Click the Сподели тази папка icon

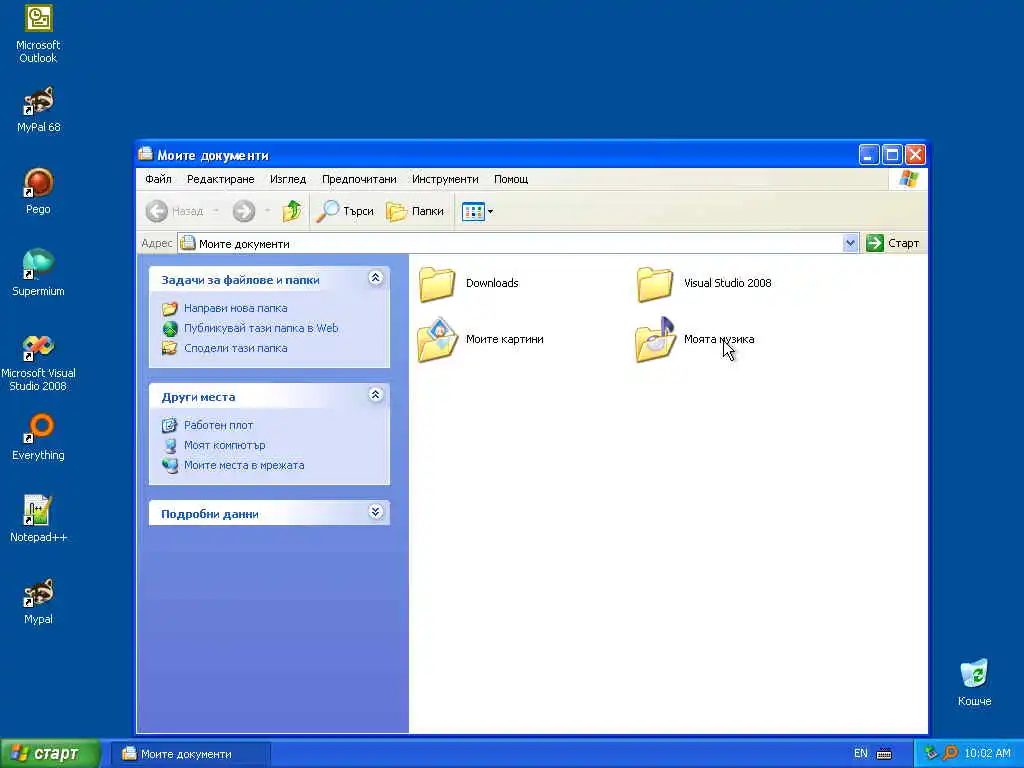coord(170,348)
